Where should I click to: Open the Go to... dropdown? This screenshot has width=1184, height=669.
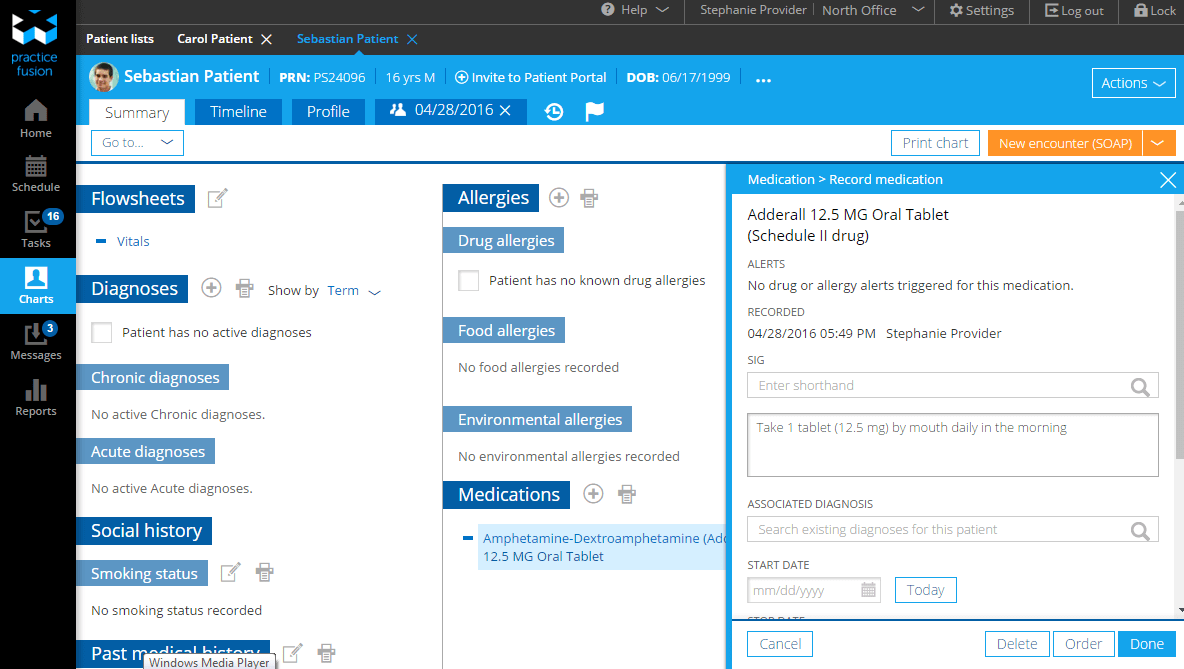[137, 143]
